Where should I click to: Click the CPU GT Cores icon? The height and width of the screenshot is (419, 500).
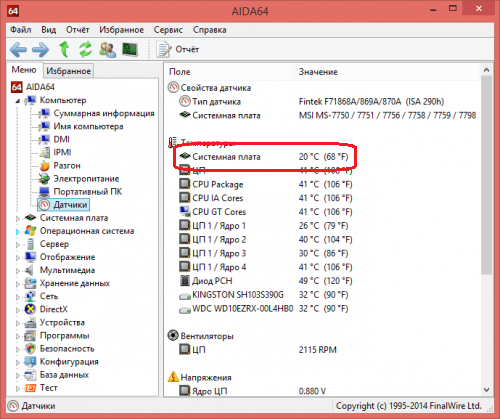click(184, 211)
